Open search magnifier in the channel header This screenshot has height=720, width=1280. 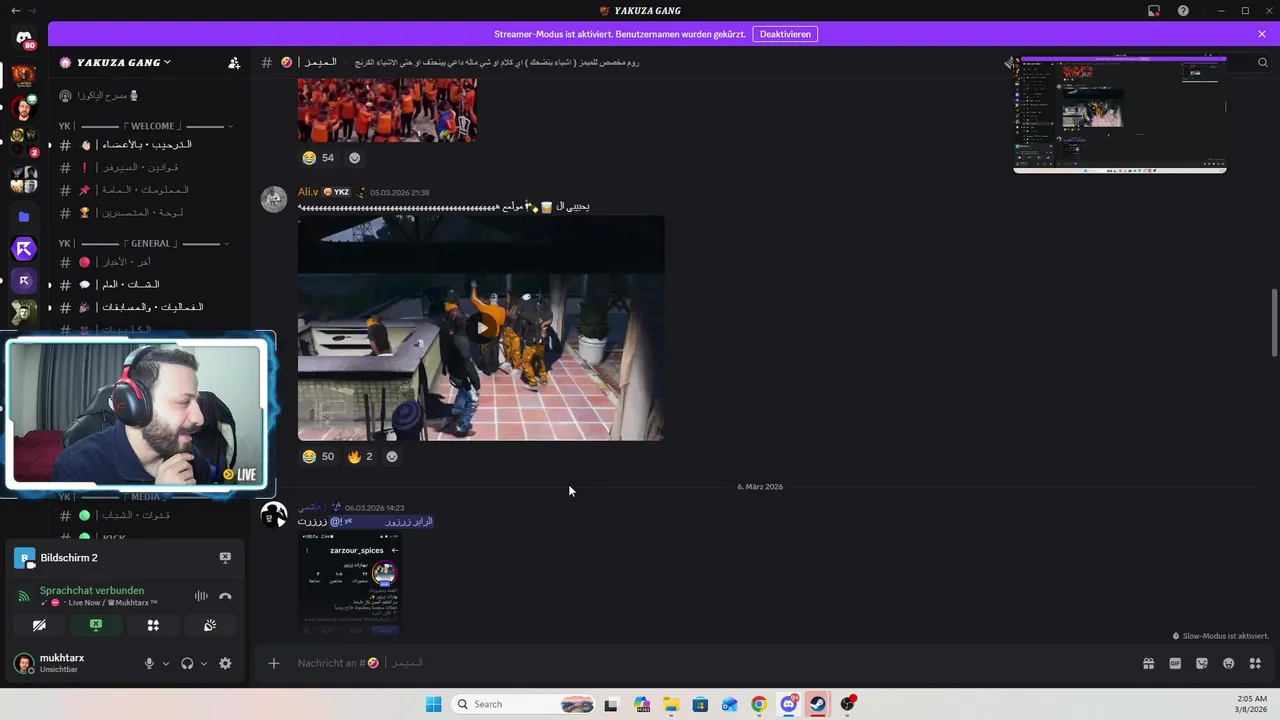[x=1263, y=62]
